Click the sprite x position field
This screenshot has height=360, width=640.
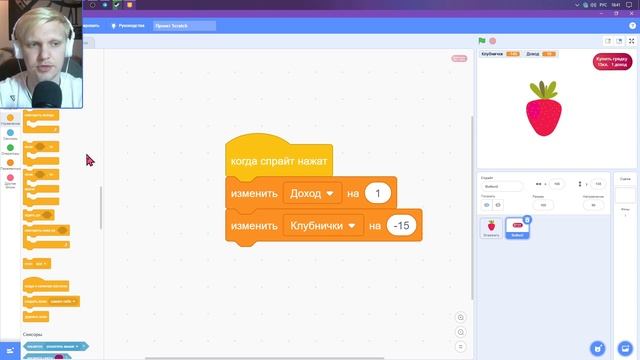click(557, 184)
